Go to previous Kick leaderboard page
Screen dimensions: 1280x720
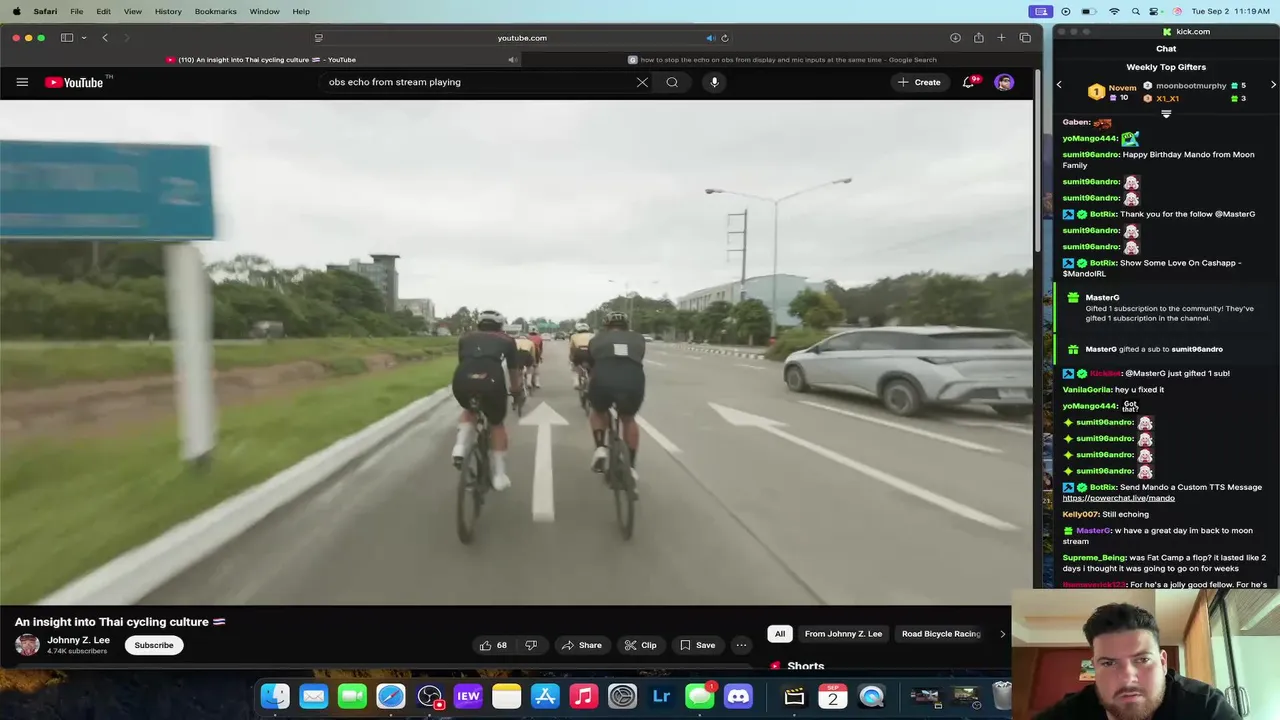[1059, 85]
